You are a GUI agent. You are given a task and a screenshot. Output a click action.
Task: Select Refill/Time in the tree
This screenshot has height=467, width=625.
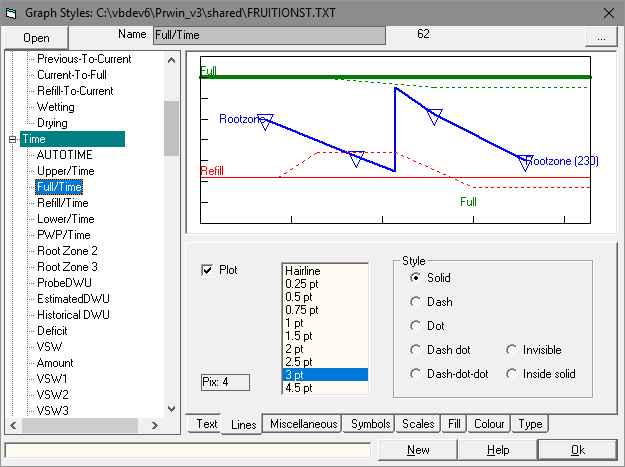tap(62, 203)
